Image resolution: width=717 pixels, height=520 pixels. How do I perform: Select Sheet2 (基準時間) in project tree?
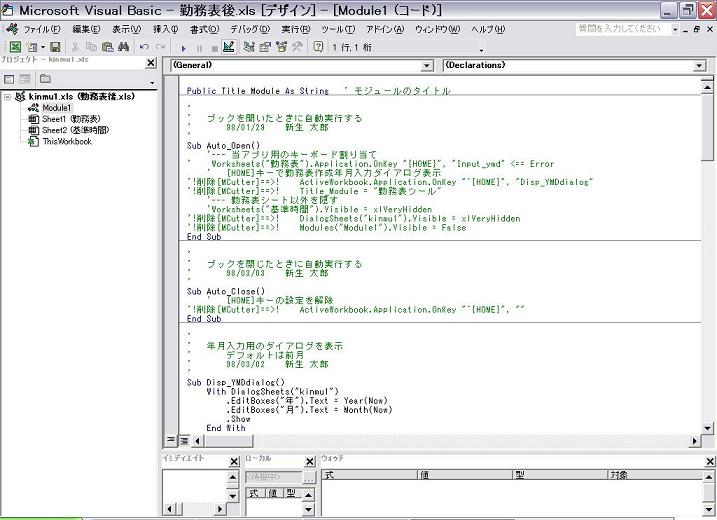tap(75, 130)
